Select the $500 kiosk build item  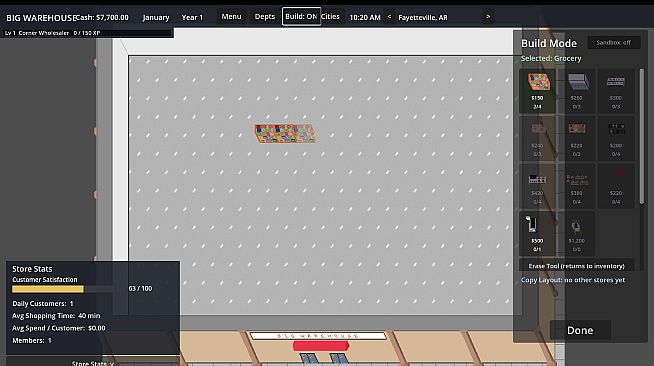pos(538,233)
